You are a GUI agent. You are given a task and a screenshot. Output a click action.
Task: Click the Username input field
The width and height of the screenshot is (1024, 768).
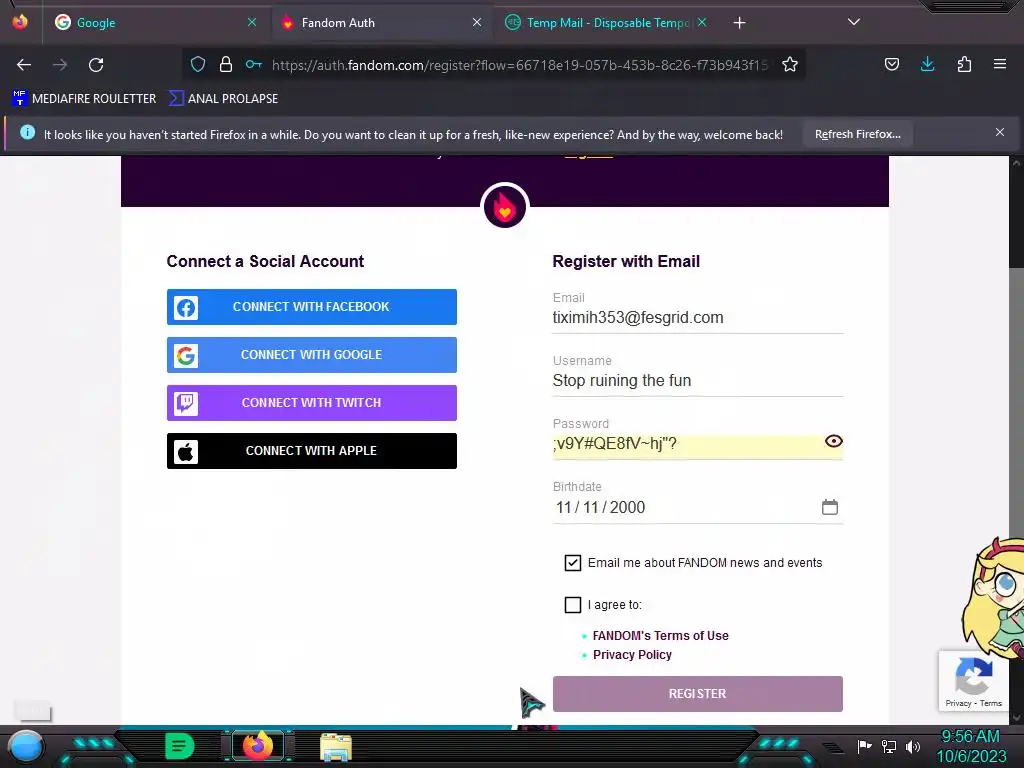click(697, 381)
